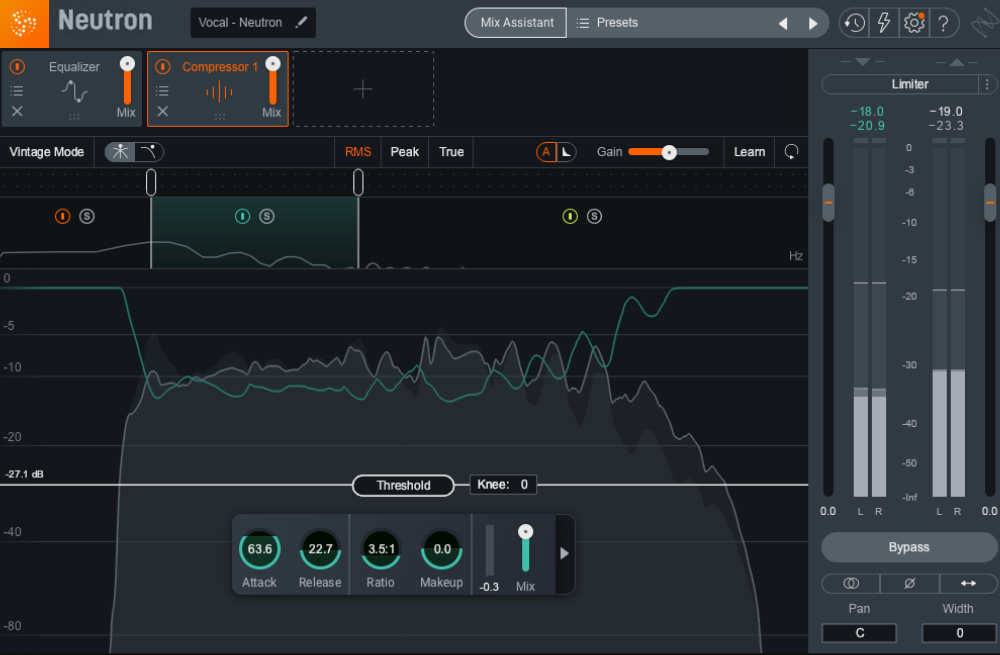Switch detection mode to RMS
This screenshot has height=655, width=1000.
358,152
